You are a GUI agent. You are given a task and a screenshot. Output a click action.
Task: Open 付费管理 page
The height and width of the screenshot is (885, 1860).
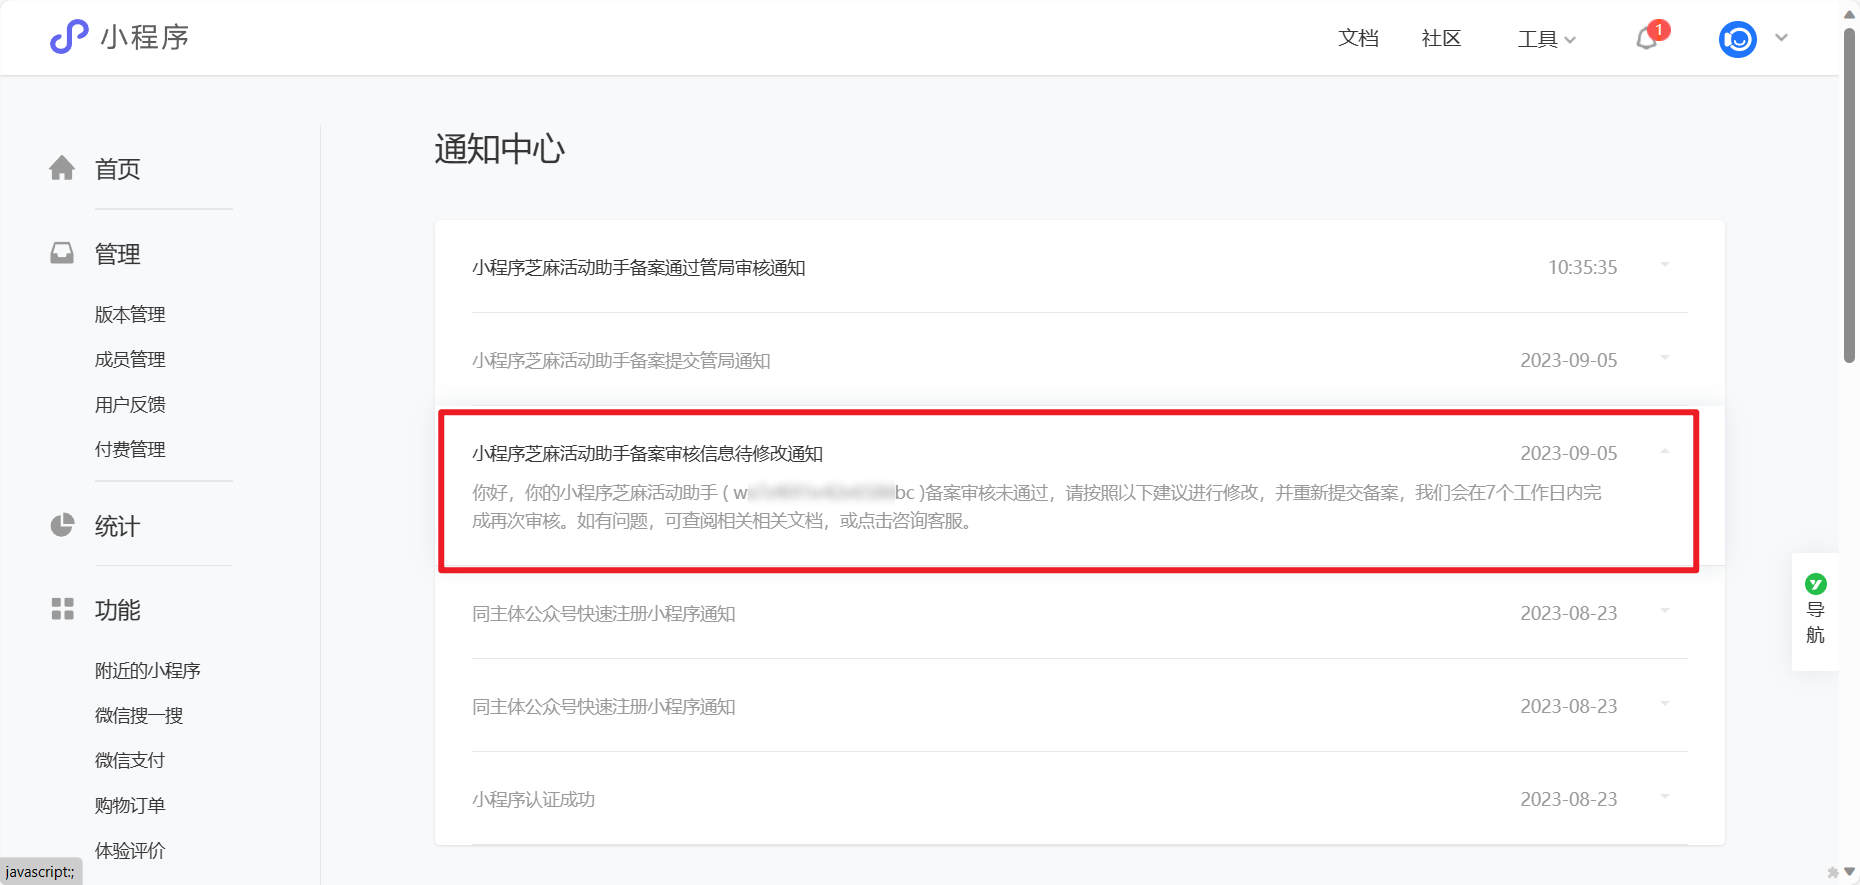(x=130, y=449)
